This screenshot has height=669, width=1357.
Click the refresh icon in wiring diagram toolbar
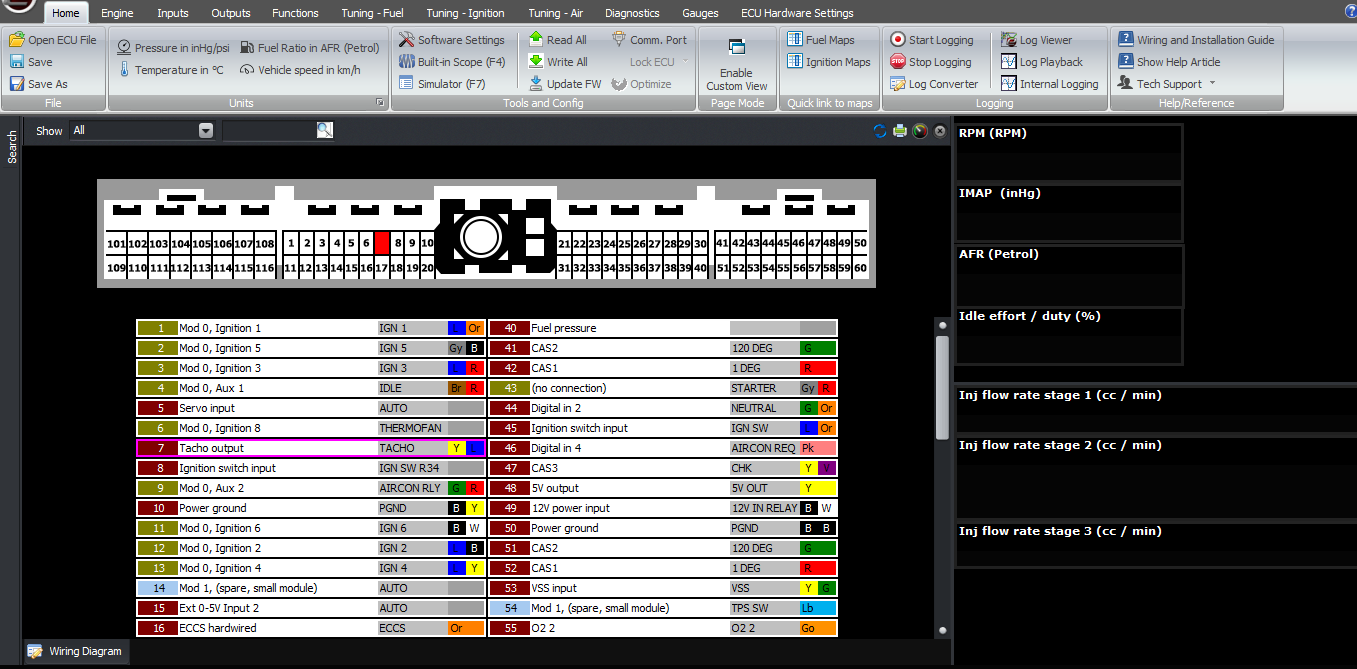pos(880,131)
